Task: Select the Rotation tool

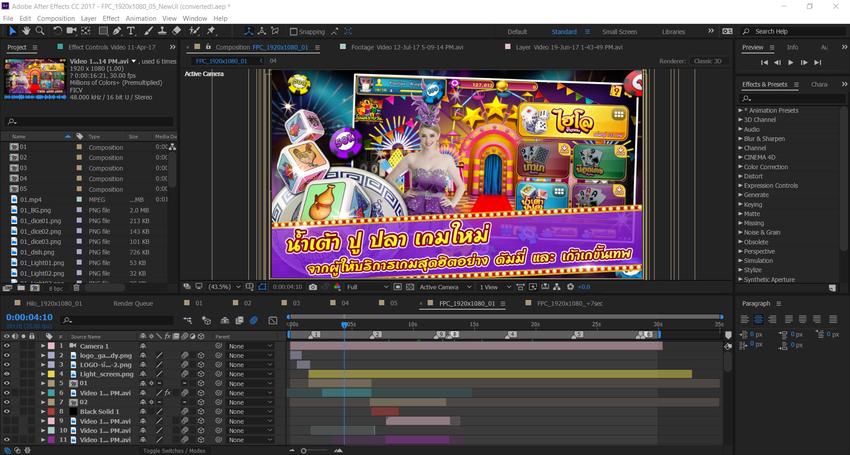Action: point(57,31)
